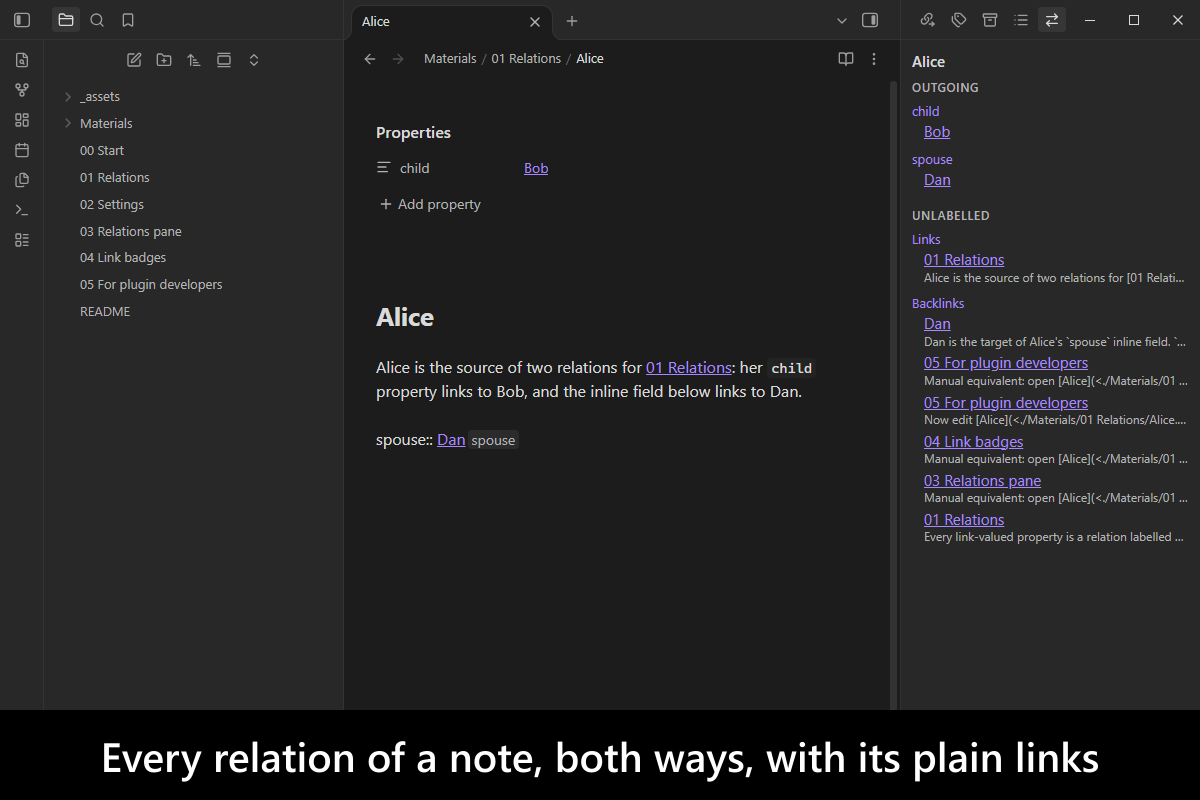Create a new folder icon
This screenshot has width=1200, height=800.
pos(164,60)
